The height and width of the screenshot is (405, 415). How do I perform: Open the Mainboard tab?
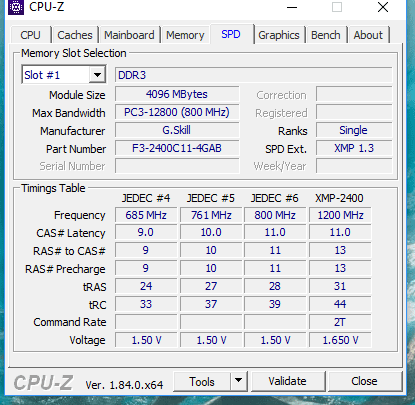[129, 35]
